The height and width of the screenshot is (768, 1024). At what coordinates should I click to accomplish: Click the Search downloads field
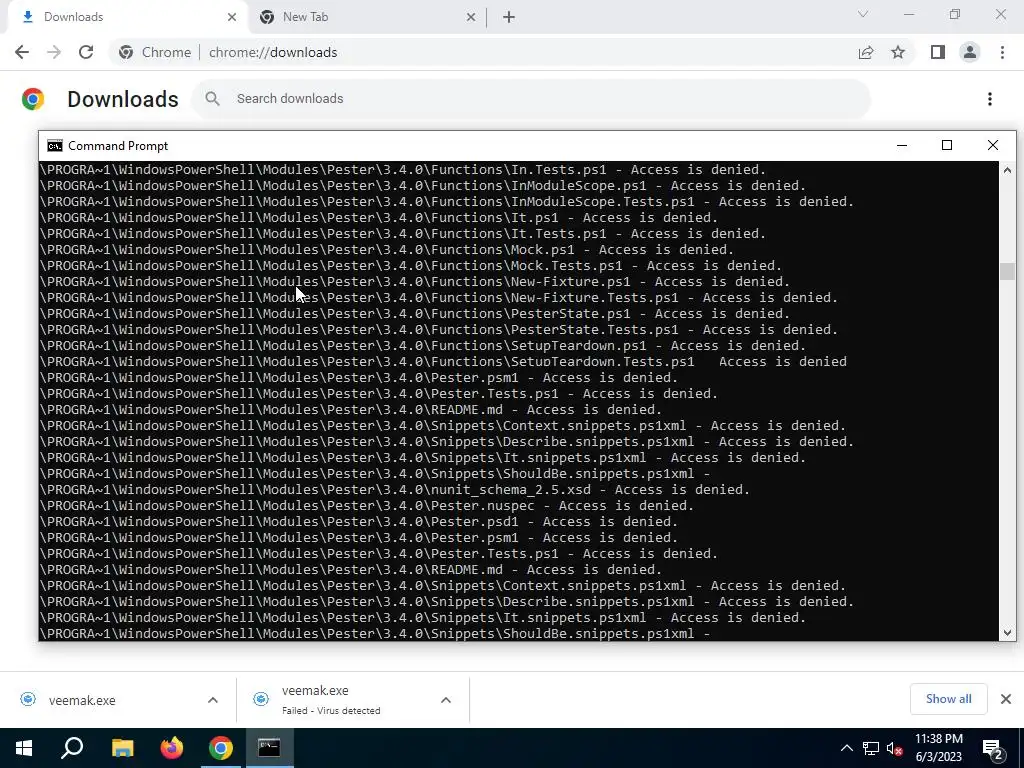pyautogui.click(x=532, y=99)
